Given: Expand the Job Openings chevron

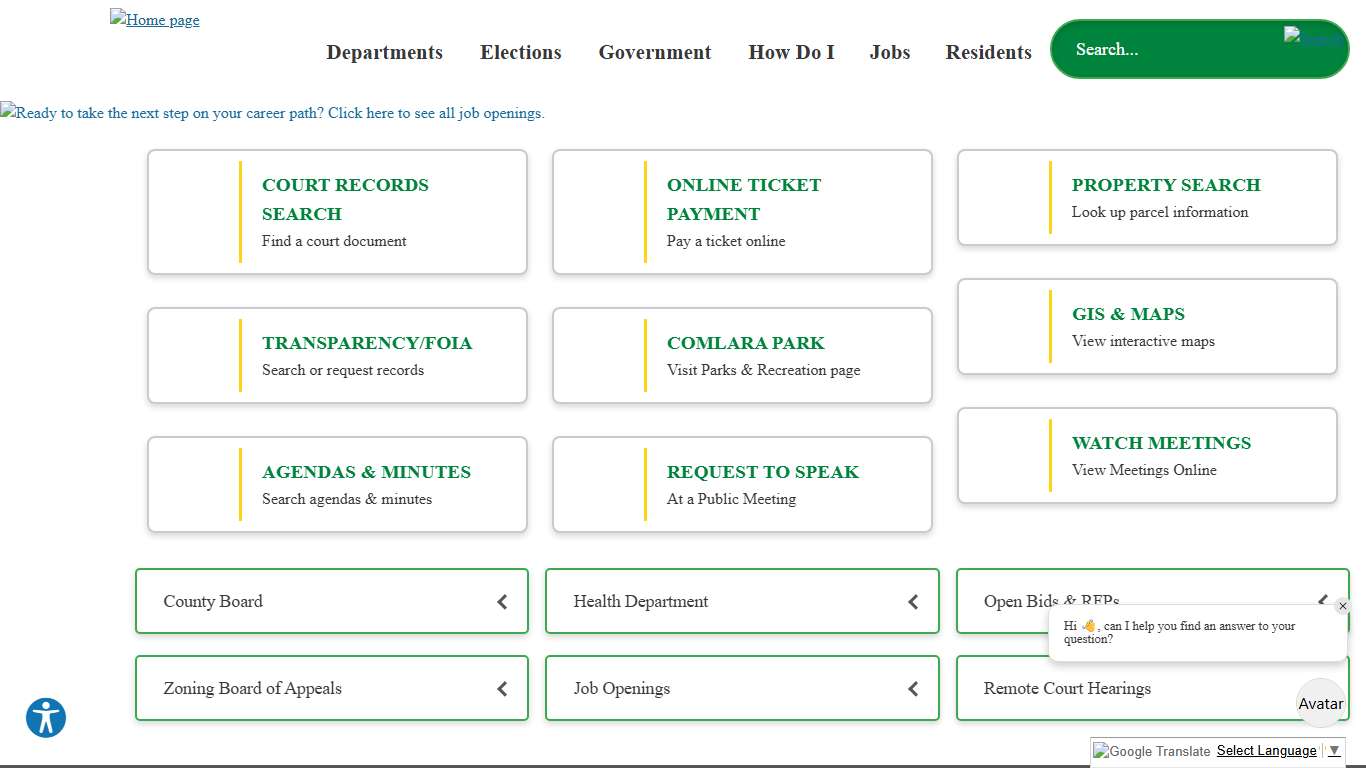Looking at the screenshot, I should point(912,689).
